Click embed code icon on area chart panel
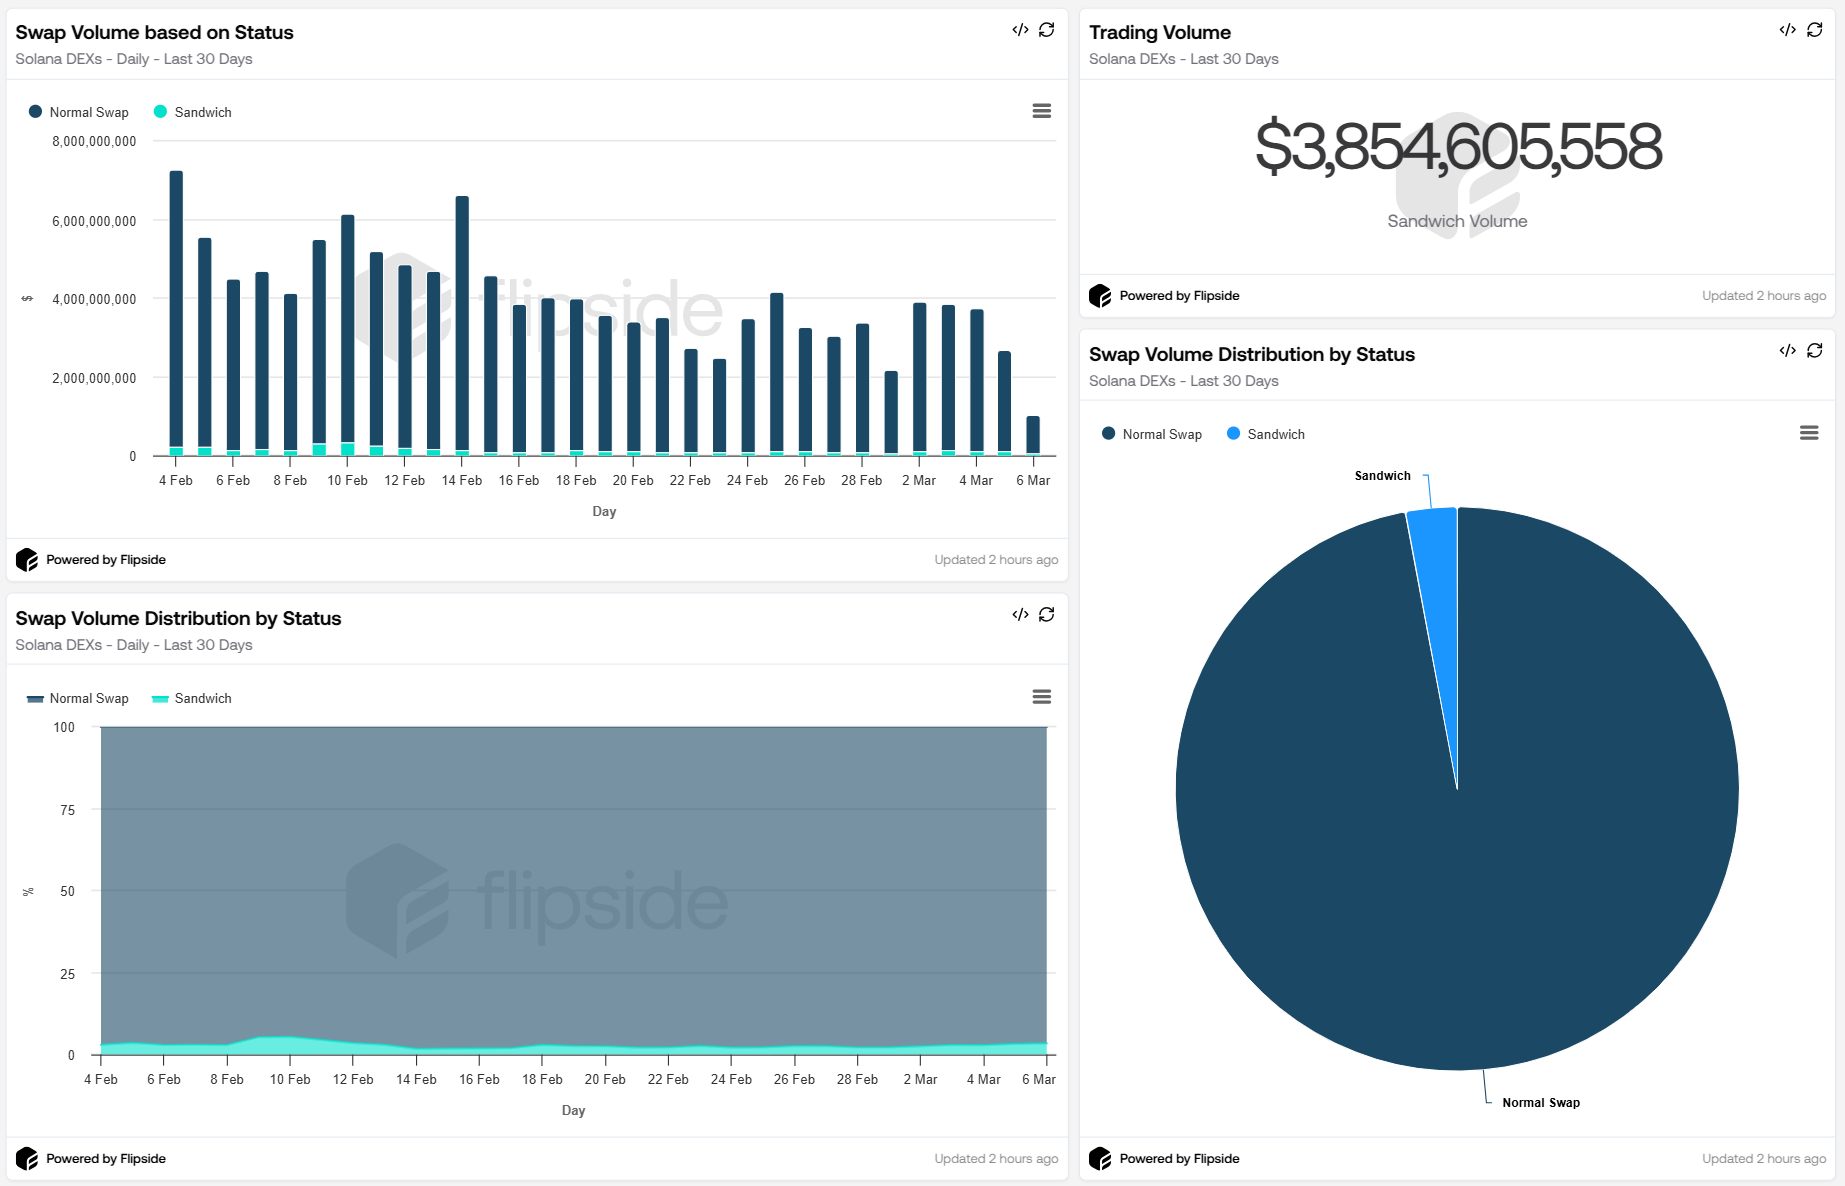 coord(1020,615)
